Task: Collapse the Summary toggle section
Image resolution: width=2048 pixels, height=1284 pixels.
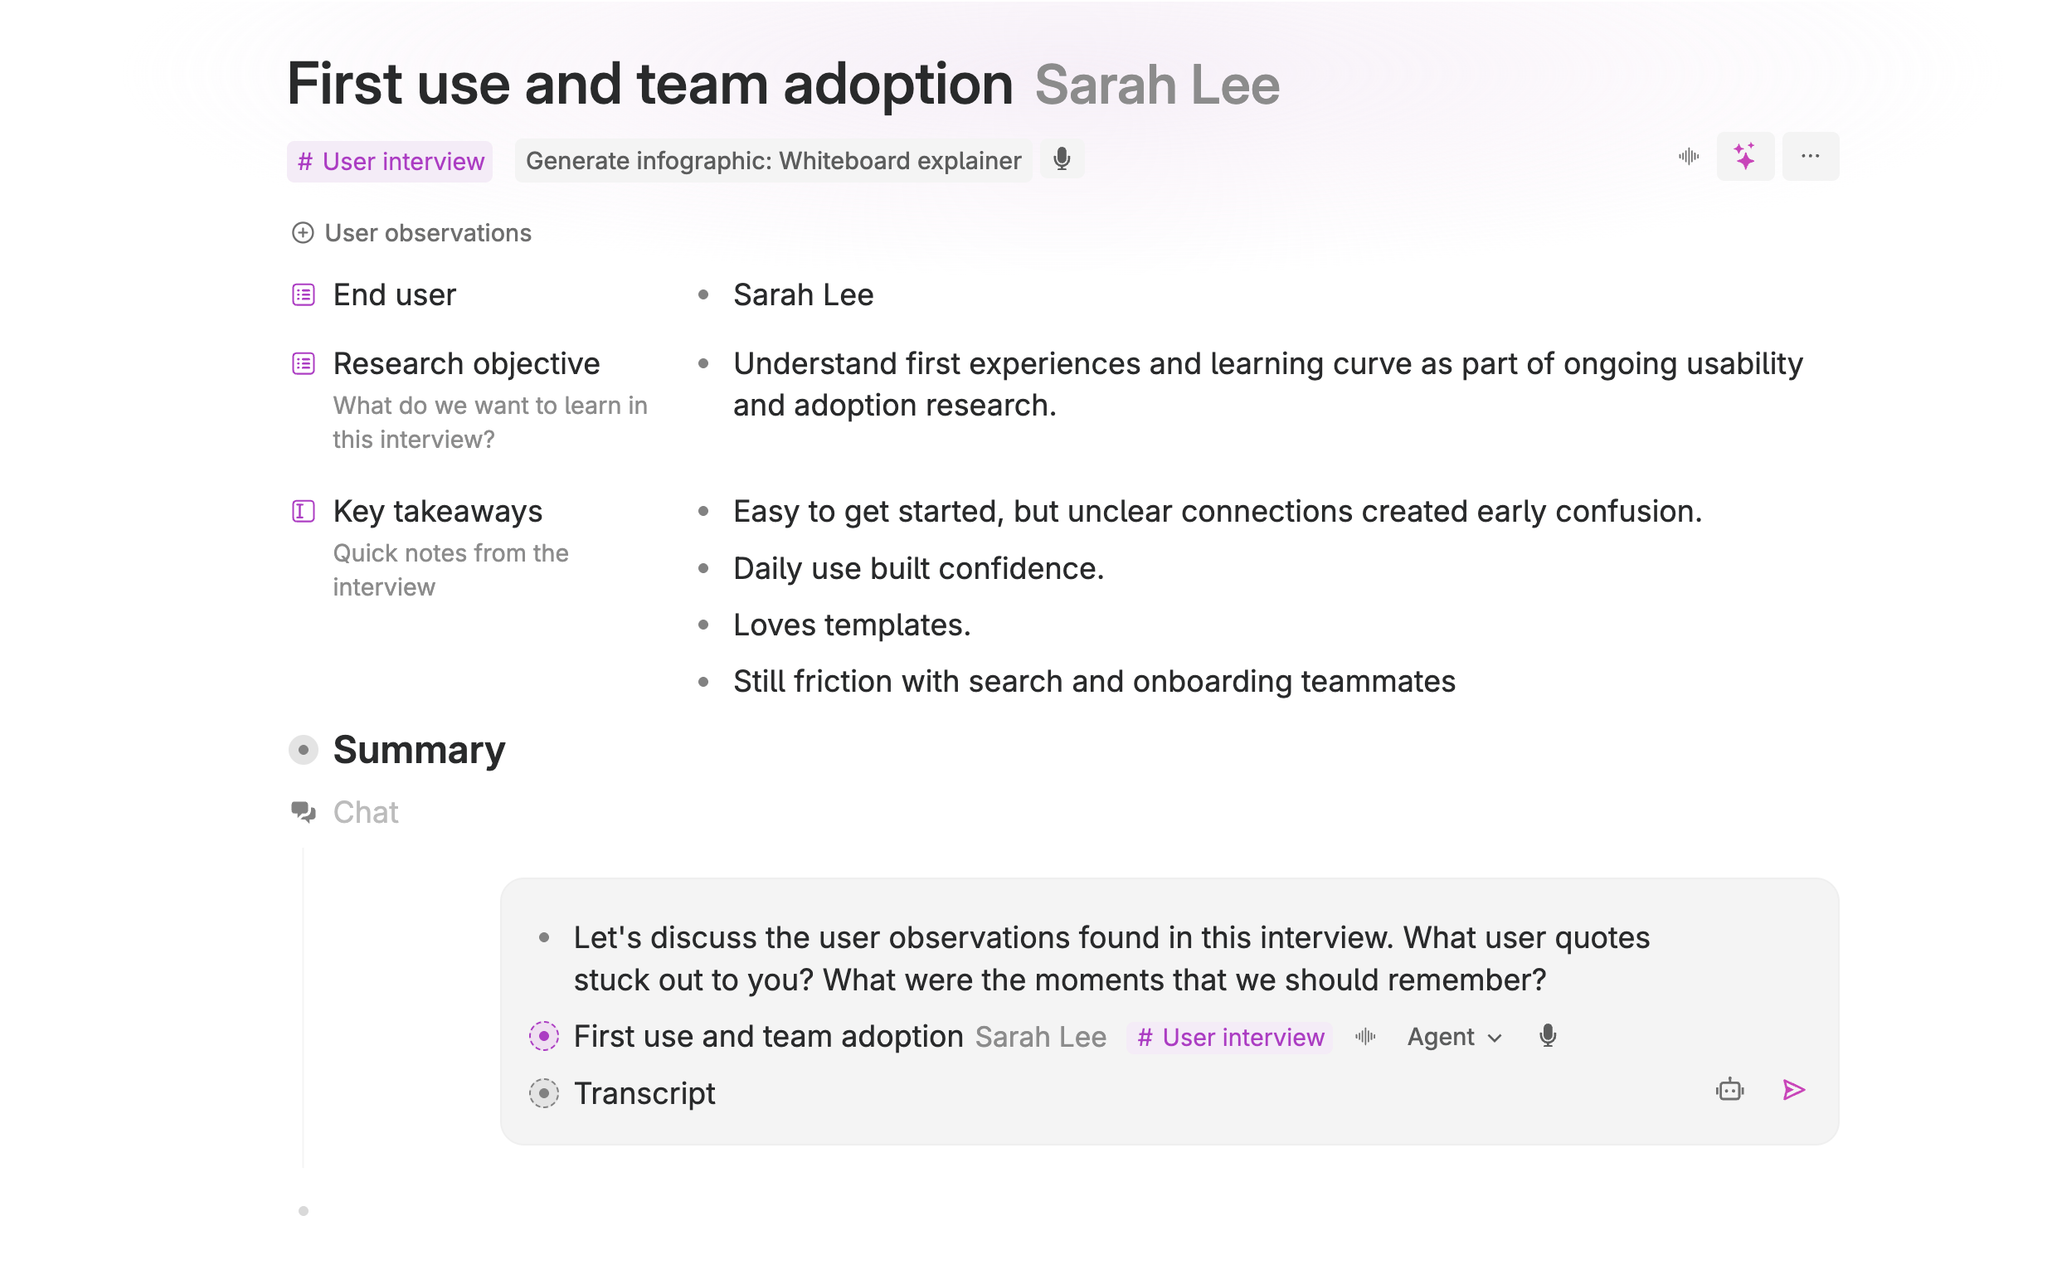Action: click(302, 749)
